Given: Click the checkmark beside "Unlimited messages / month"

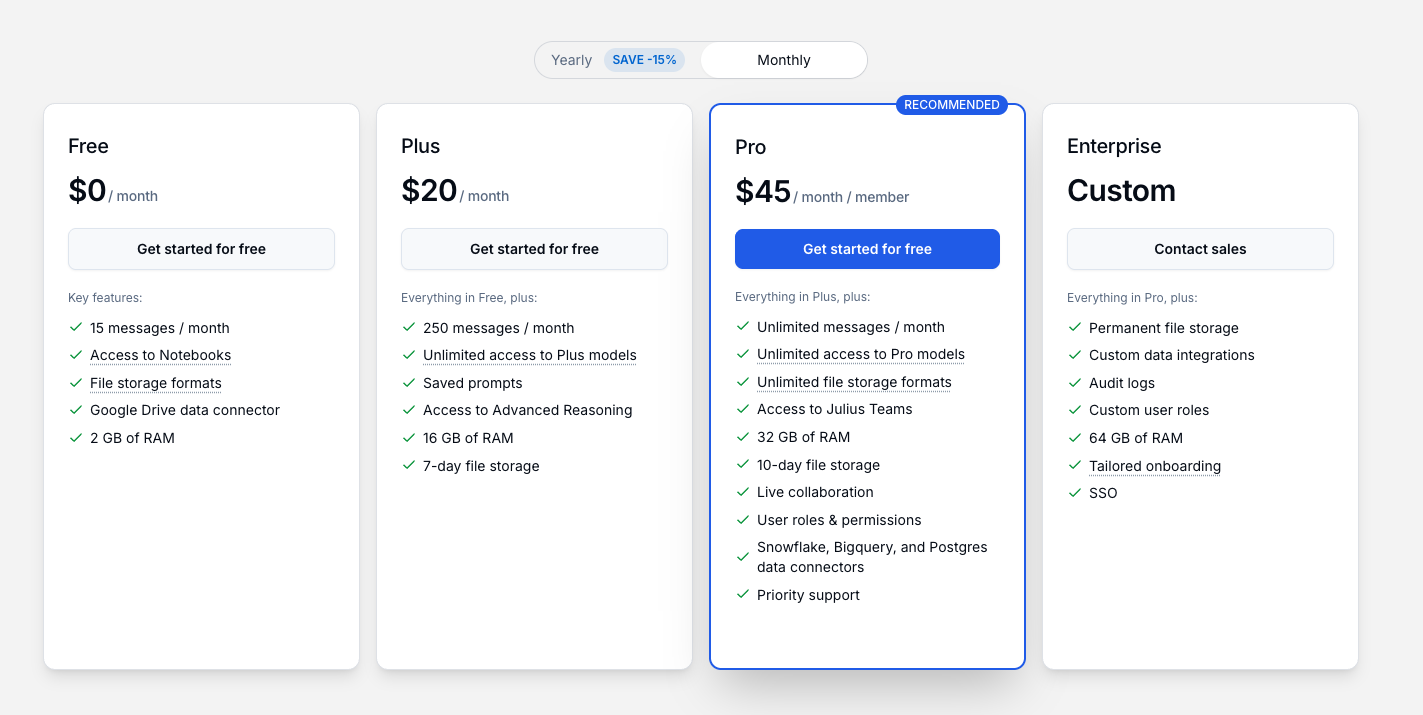Looking at the screenshot, I should [743, 327].
